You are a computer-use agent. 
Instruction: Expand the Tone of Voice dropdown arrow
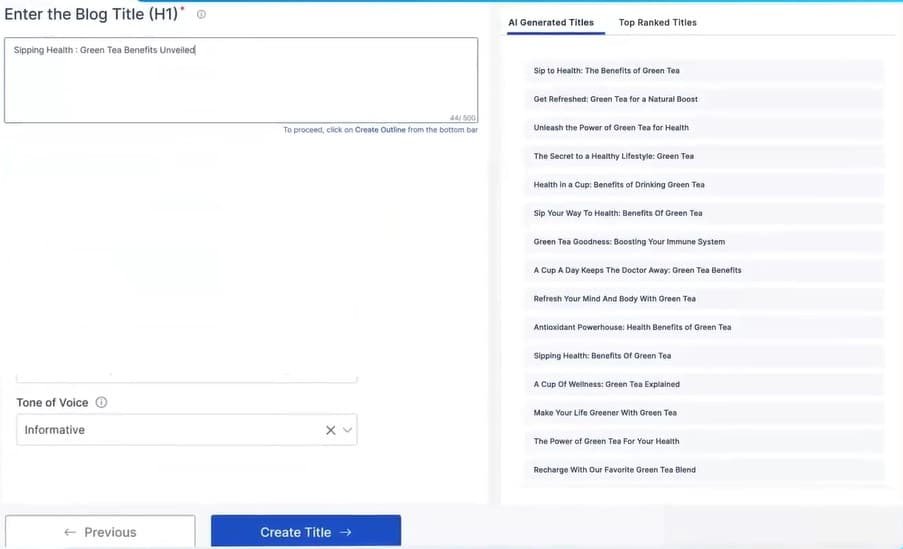348,430
